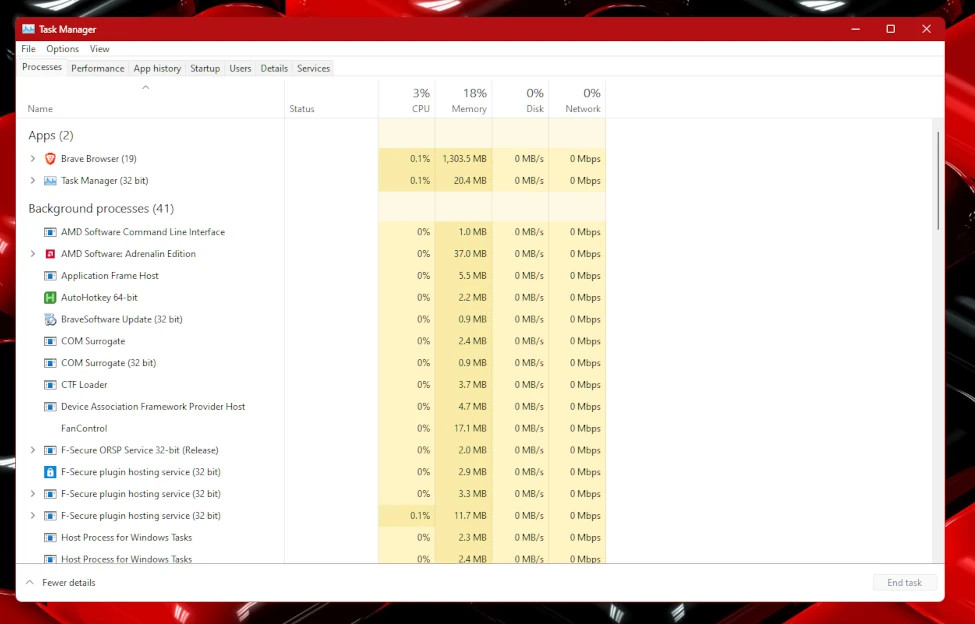Sort processes by the Memory column
The image size is (975, 624).
[x=467, y=100]
